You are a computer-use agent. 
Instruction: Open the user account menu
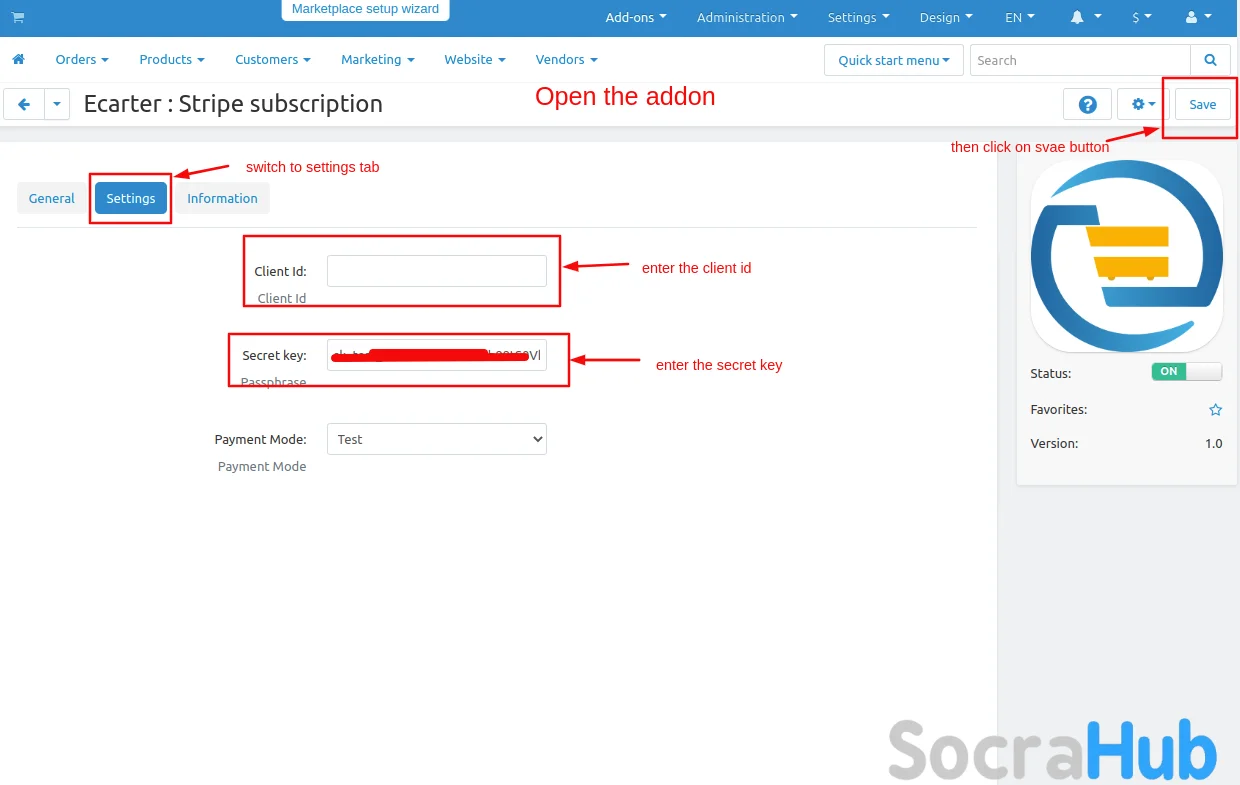[1196, 17]
